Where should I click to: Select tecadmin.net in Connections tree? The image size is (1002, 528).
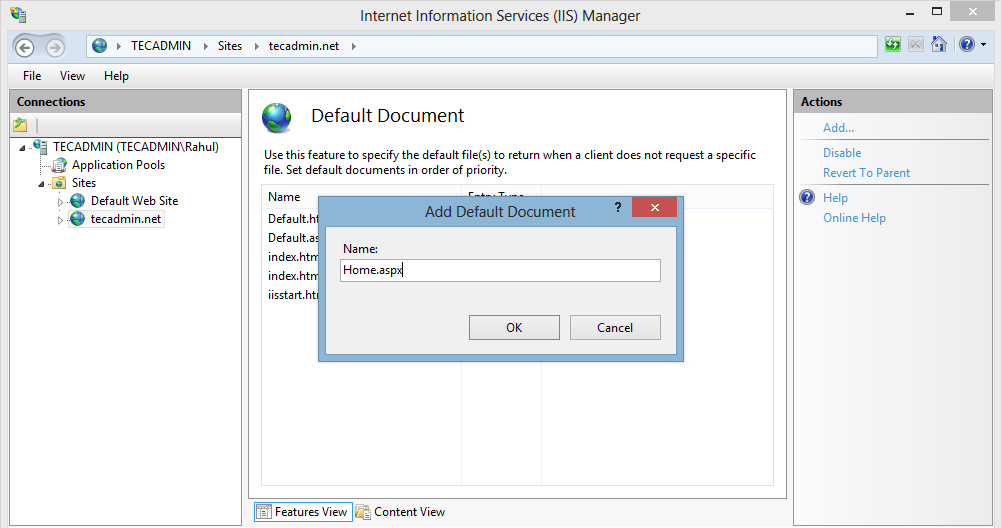[x=126, y=219]
